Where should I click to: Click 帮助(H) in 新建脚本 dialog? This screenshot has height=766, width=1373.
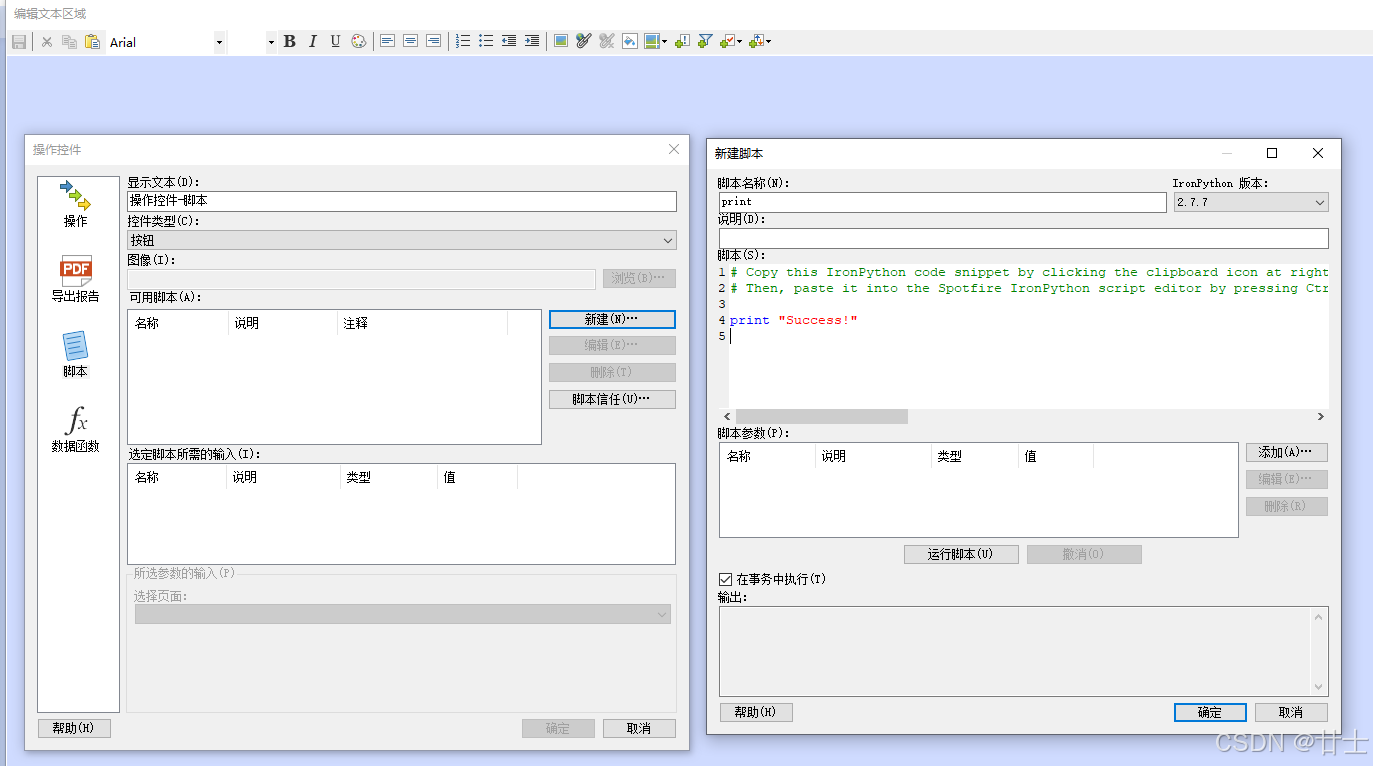(756, 712)
